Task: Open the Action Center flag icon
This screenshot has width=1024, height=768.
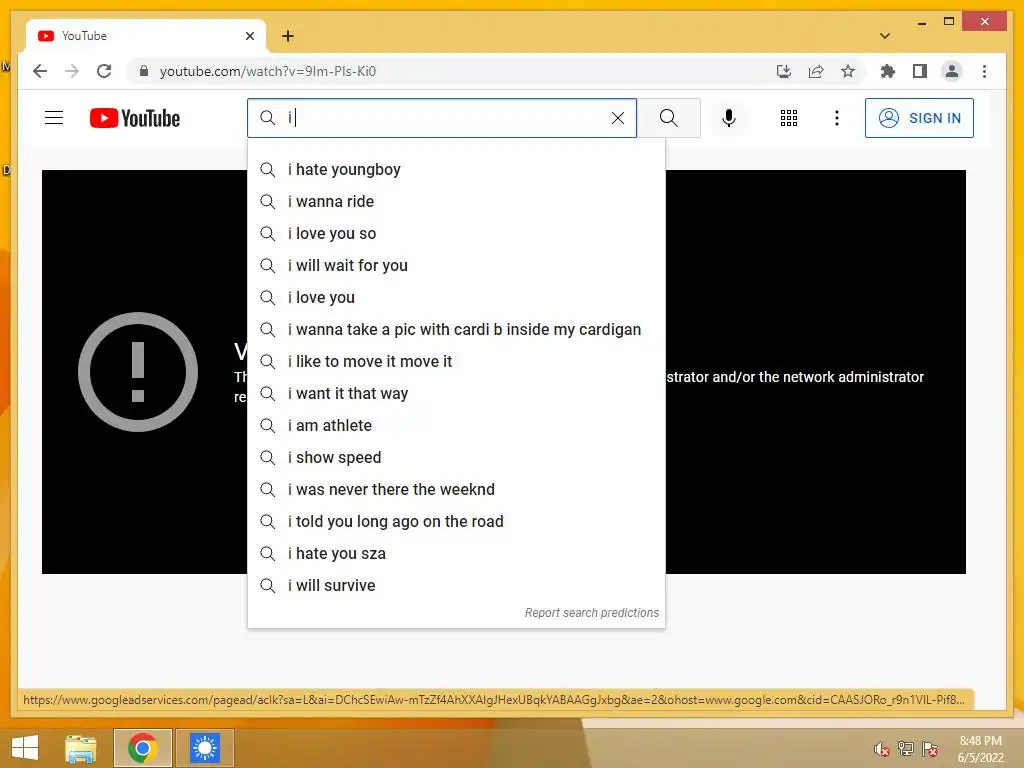Action: [930, 749]
